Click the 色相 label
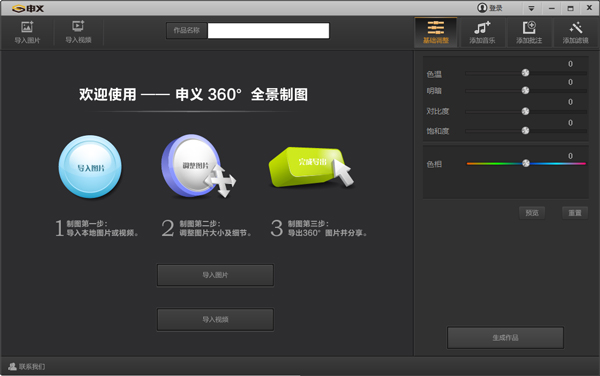 [x=434, y=164]
